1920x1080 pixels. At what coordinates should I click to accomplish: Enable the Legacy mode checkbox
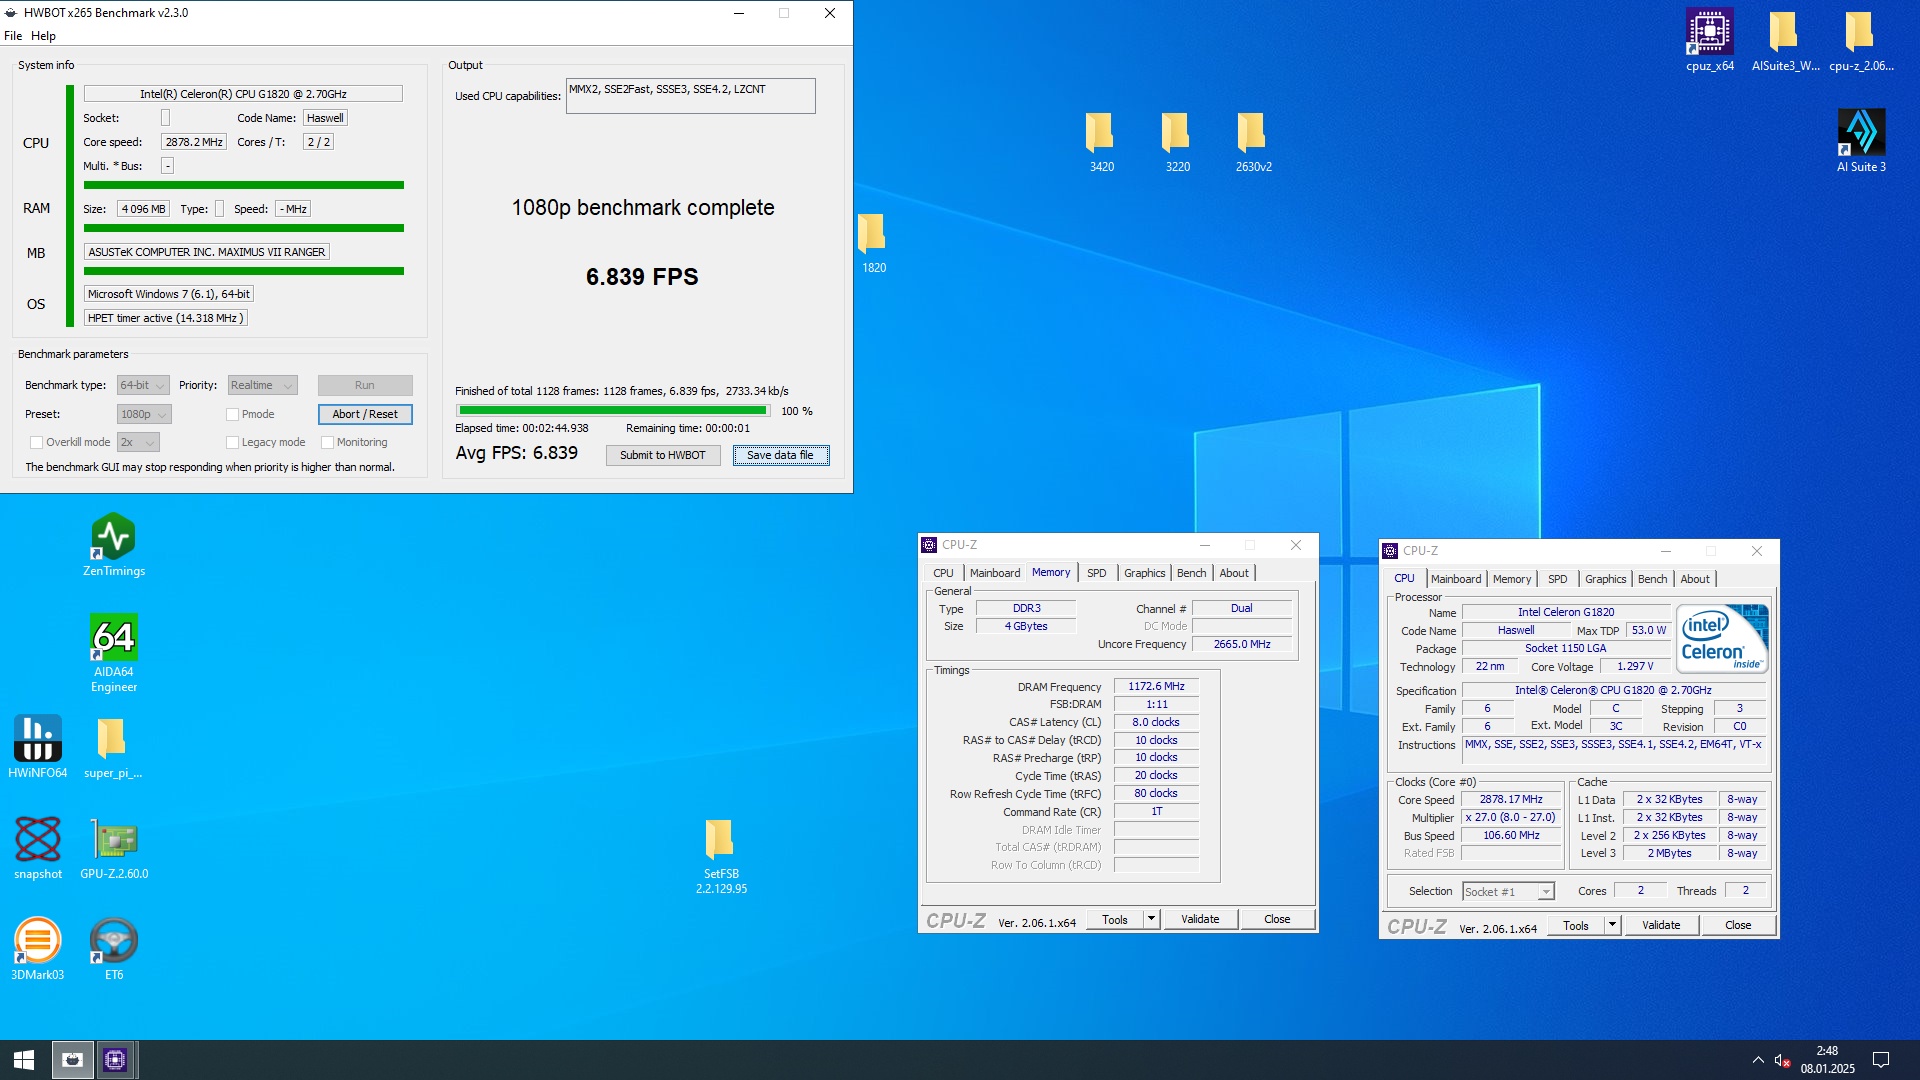[x=232, y=442]
